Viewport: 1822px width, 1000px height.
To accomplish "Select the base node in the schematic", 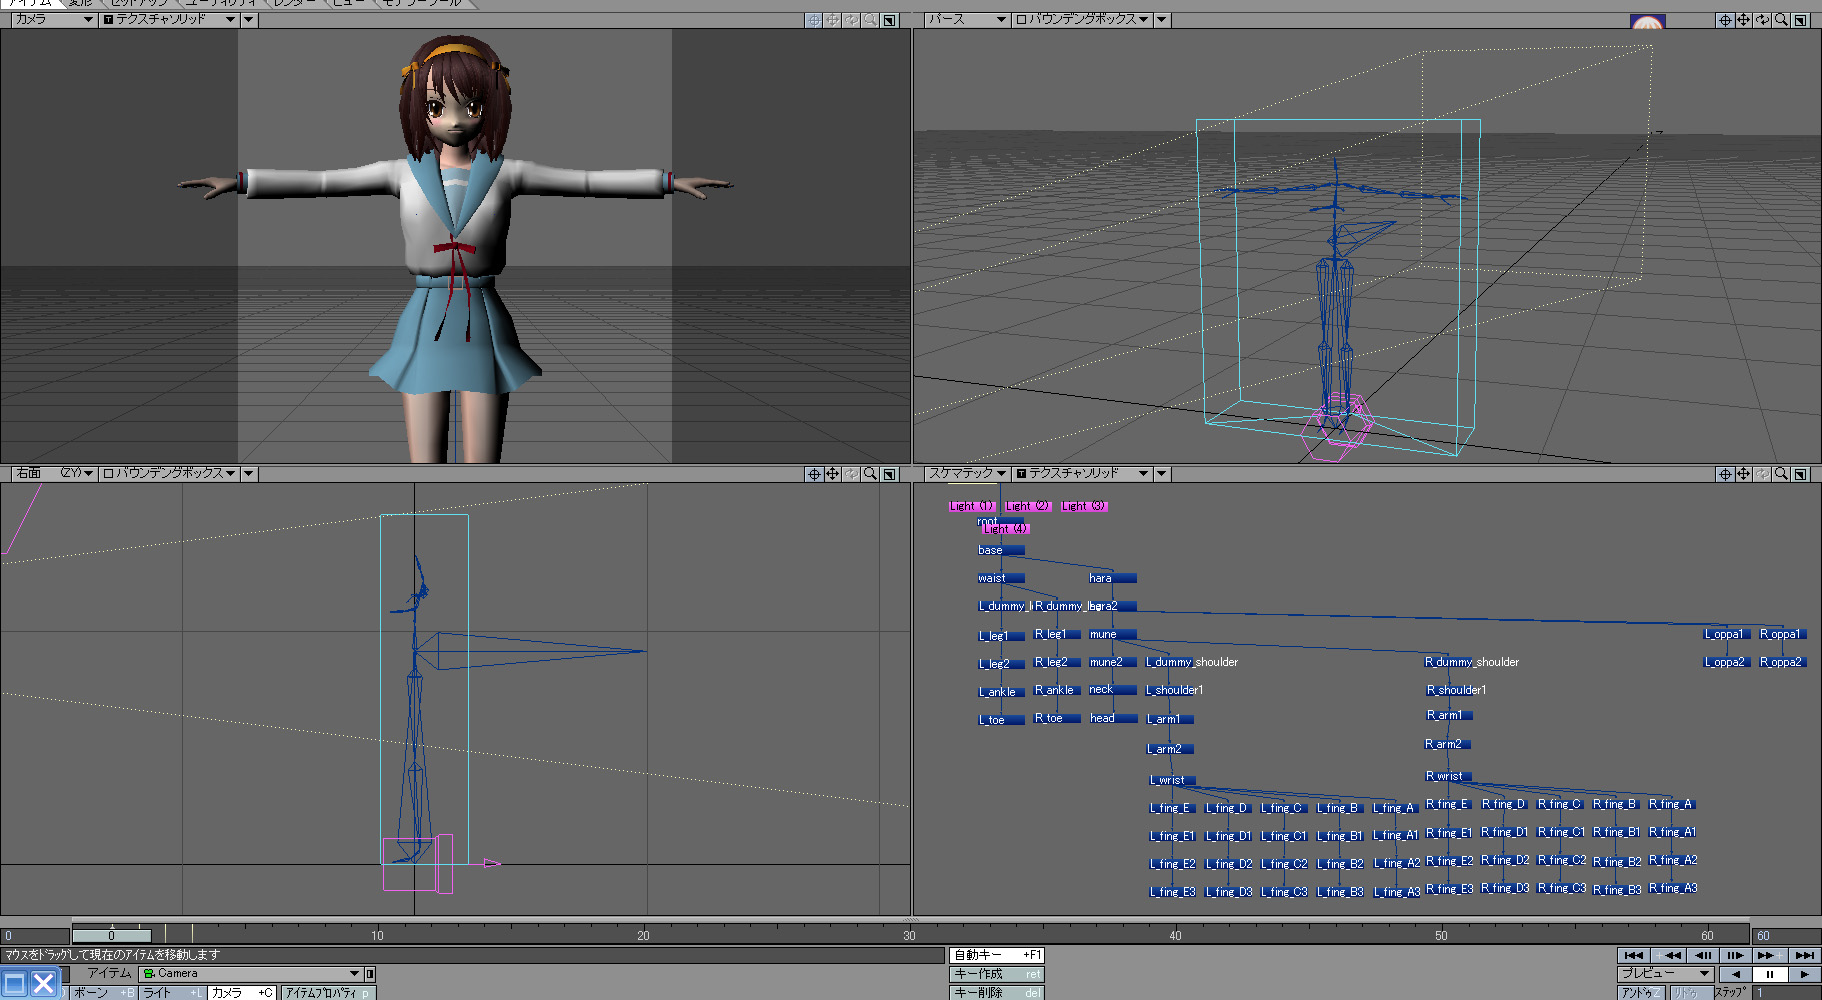I will [x=1000, y=550].
